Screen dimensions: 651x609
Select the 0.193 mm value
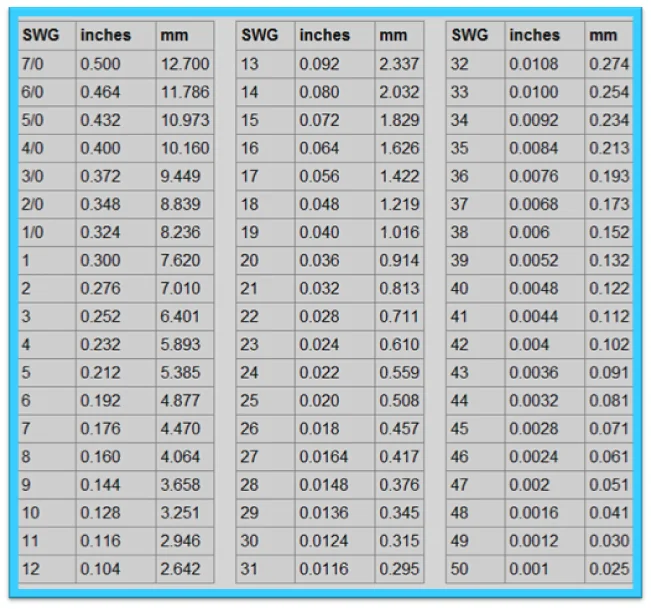[x=609, y=176]
